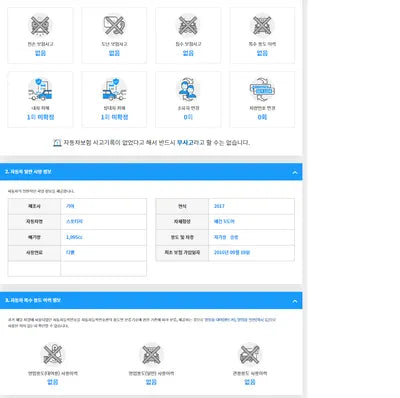Image resolution: width=400 pixels, height=398 pixels.
Task: Click '없음' under government use history
Action: [x=250, y=382]
